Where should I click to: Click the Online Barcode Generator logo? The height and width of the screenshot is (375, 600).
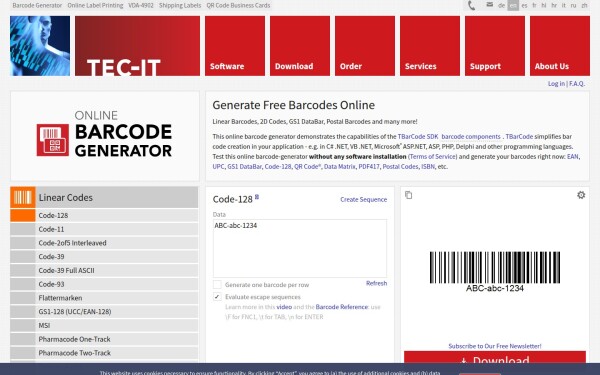[104, 135]
